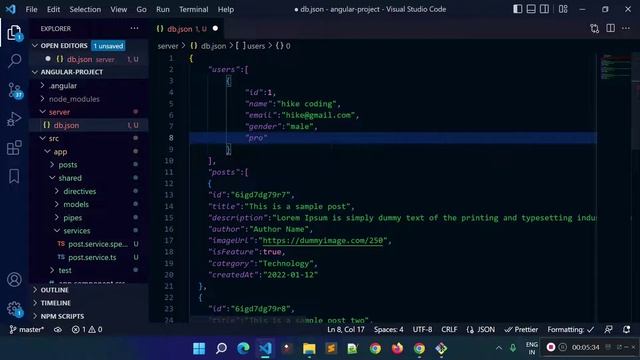The image size is (640, 360).
Task: Open Source Control view with badge
Action: [15, 90]
